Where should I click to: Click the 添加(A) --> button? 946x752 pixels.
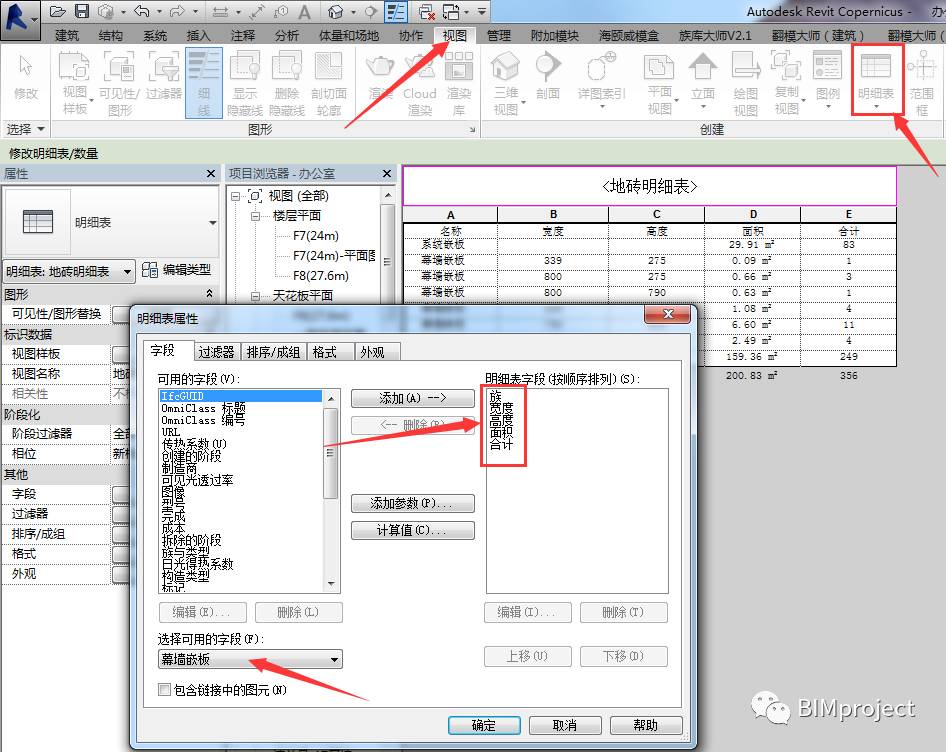click(413, 398)
